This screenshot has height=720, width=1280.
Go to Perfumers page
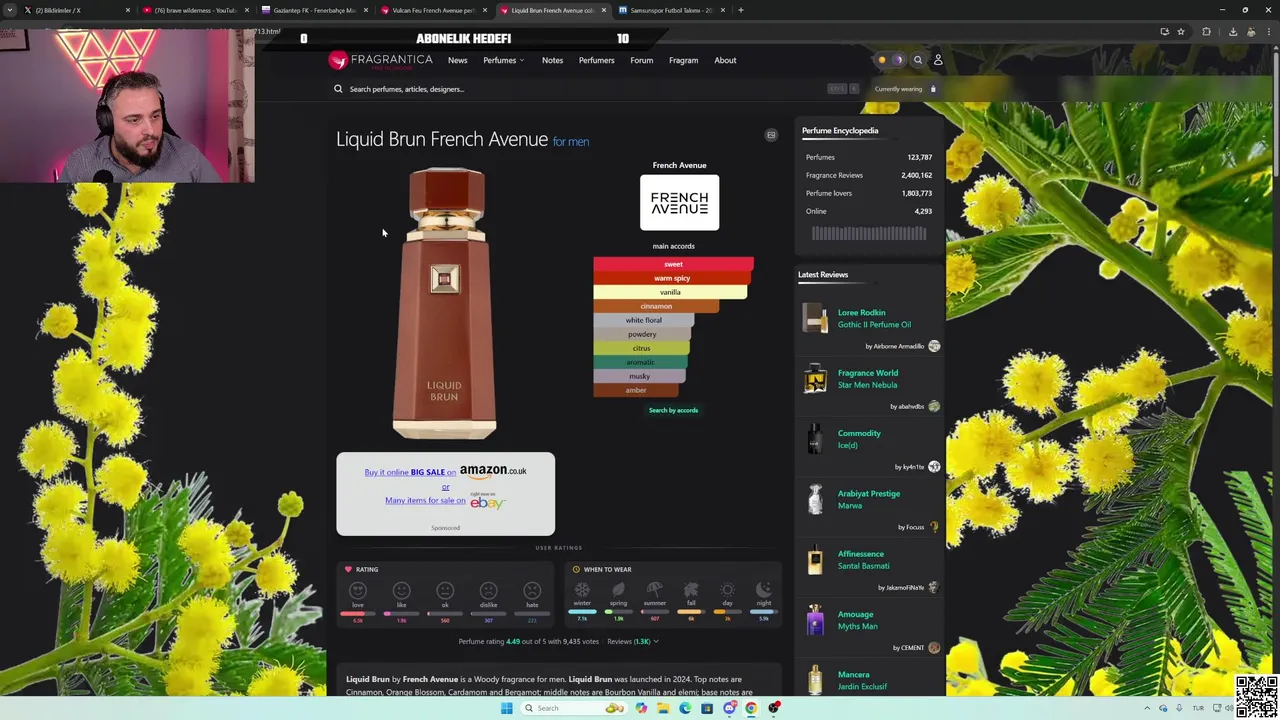point(596,60)
